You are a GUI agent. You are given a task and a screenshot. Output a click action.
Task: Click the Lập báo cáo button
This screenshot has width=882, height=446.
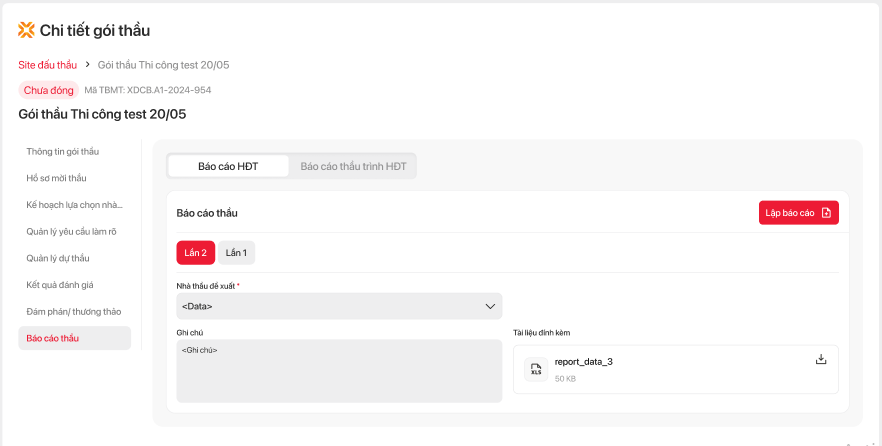[798, 213]
